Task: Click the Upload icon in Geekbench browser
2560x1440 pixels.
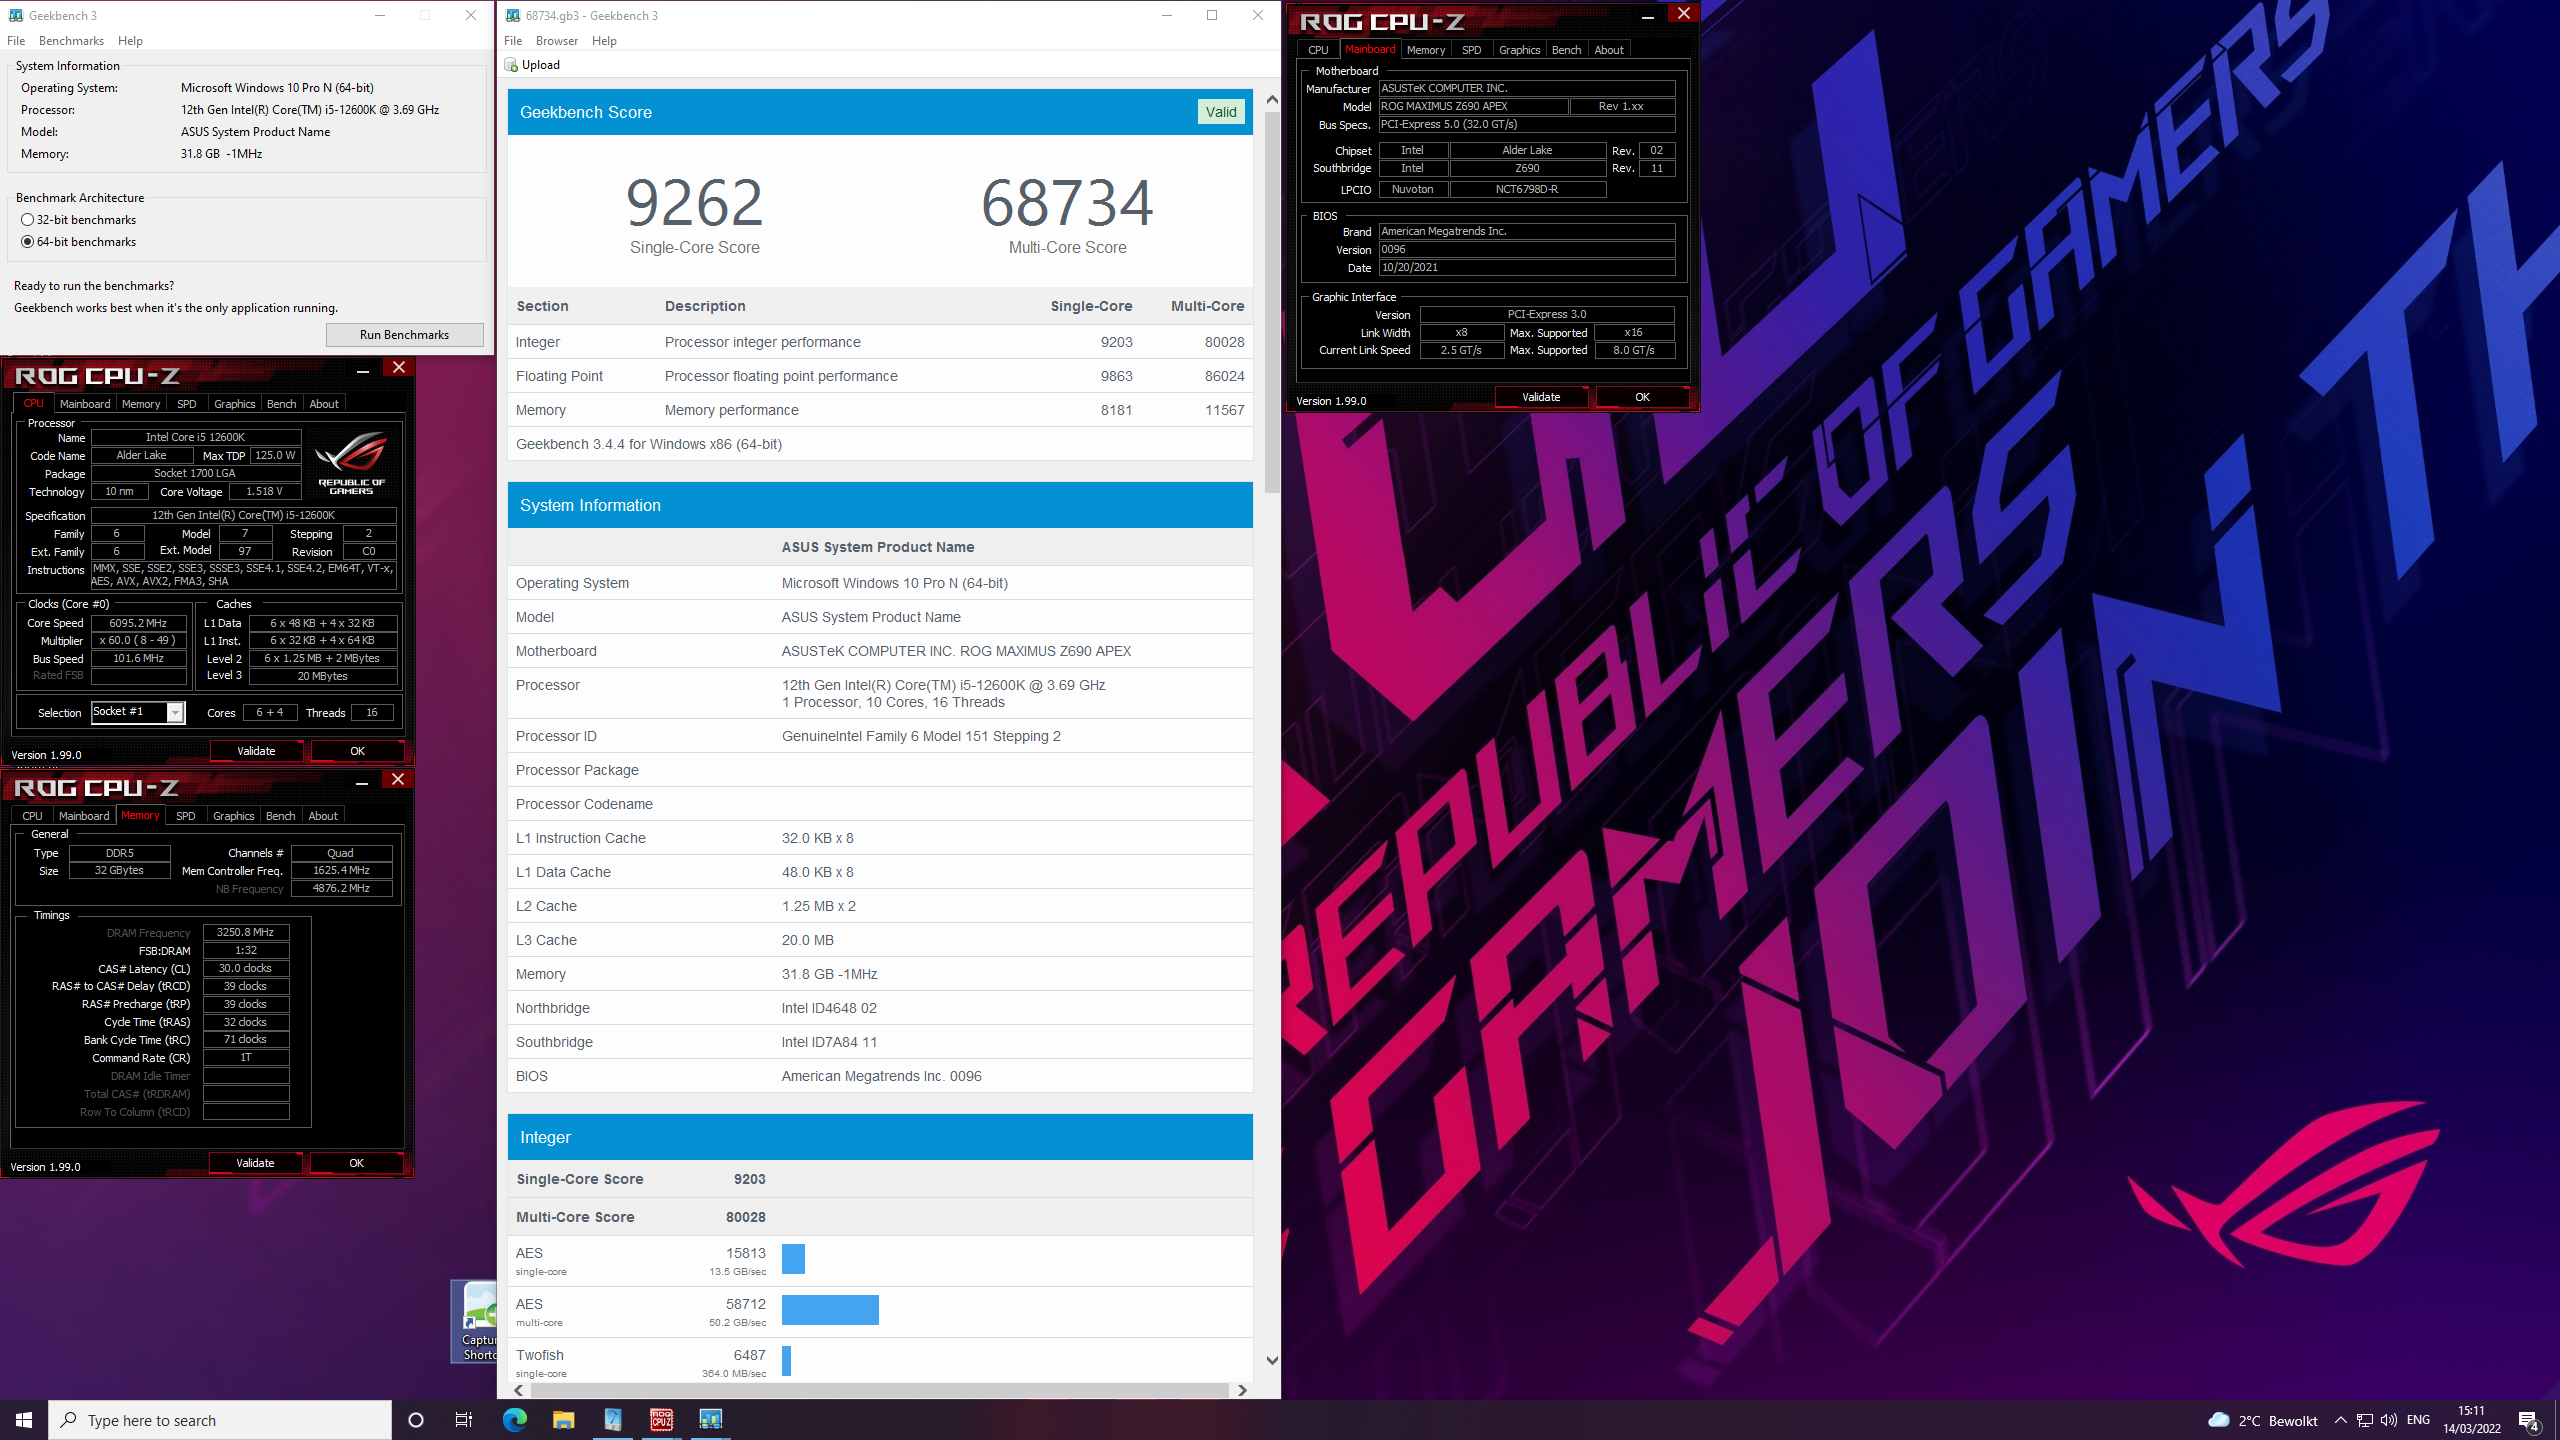Action: tap(511, 65)
